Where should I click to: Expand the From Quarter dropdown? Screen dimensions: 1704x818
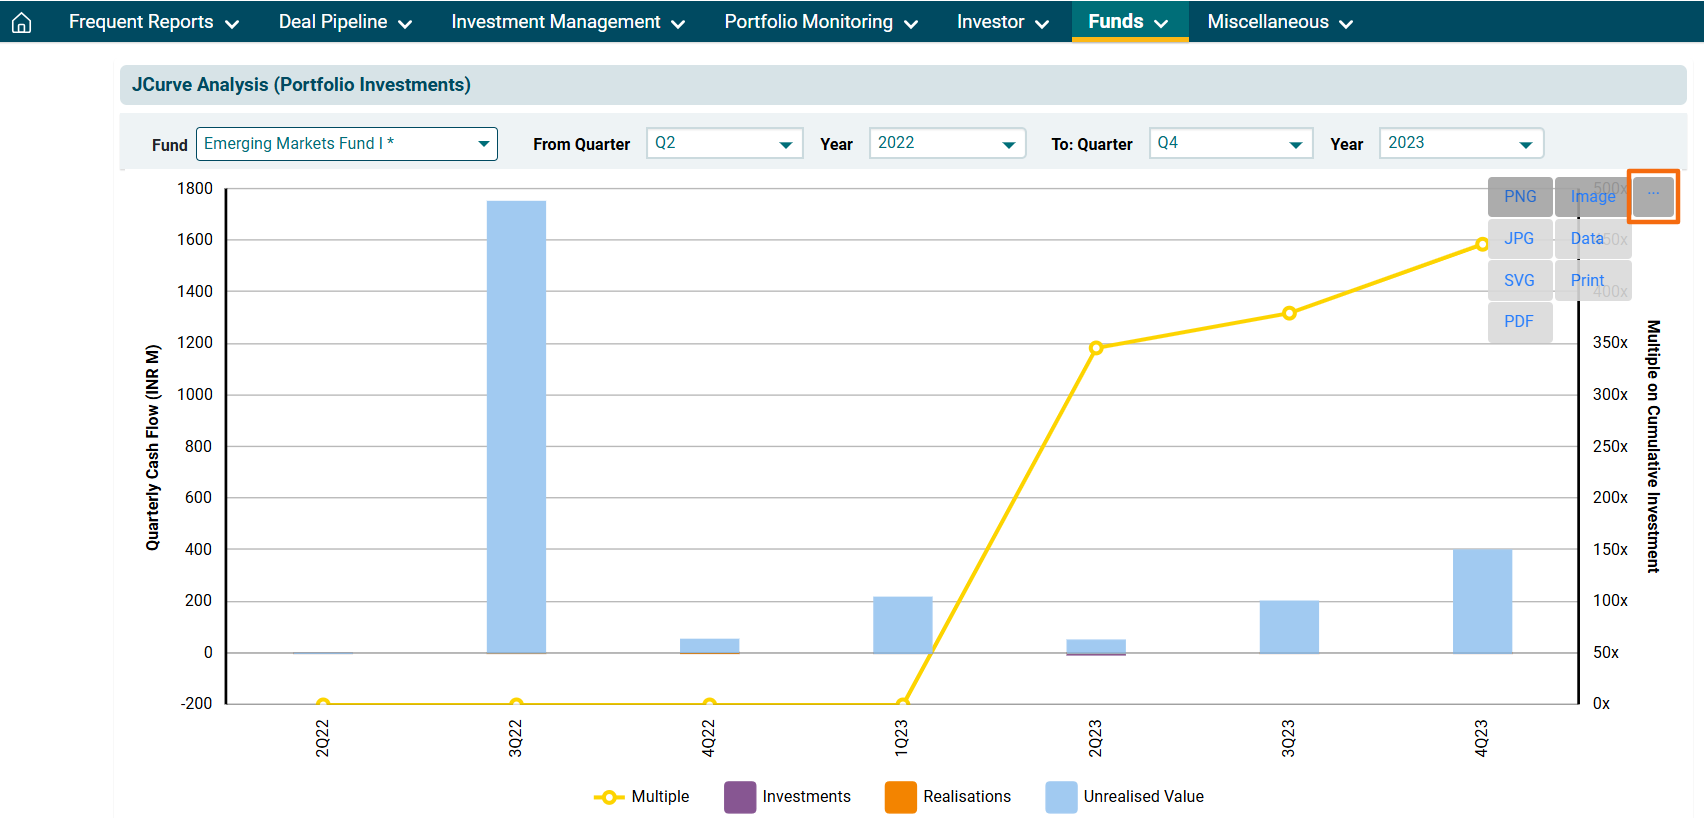click(x=724, y=144)
